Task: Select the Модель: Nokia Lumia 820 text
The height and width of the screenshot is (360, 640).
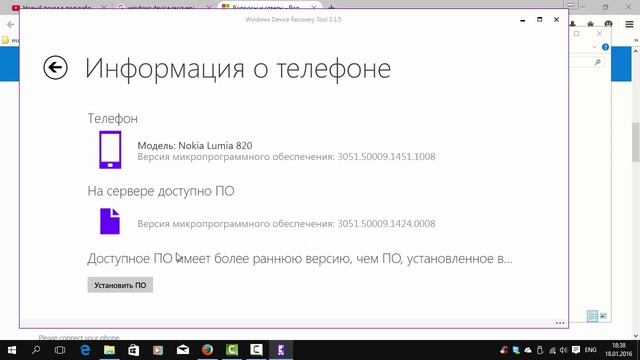Action: [x=195, y=145]
